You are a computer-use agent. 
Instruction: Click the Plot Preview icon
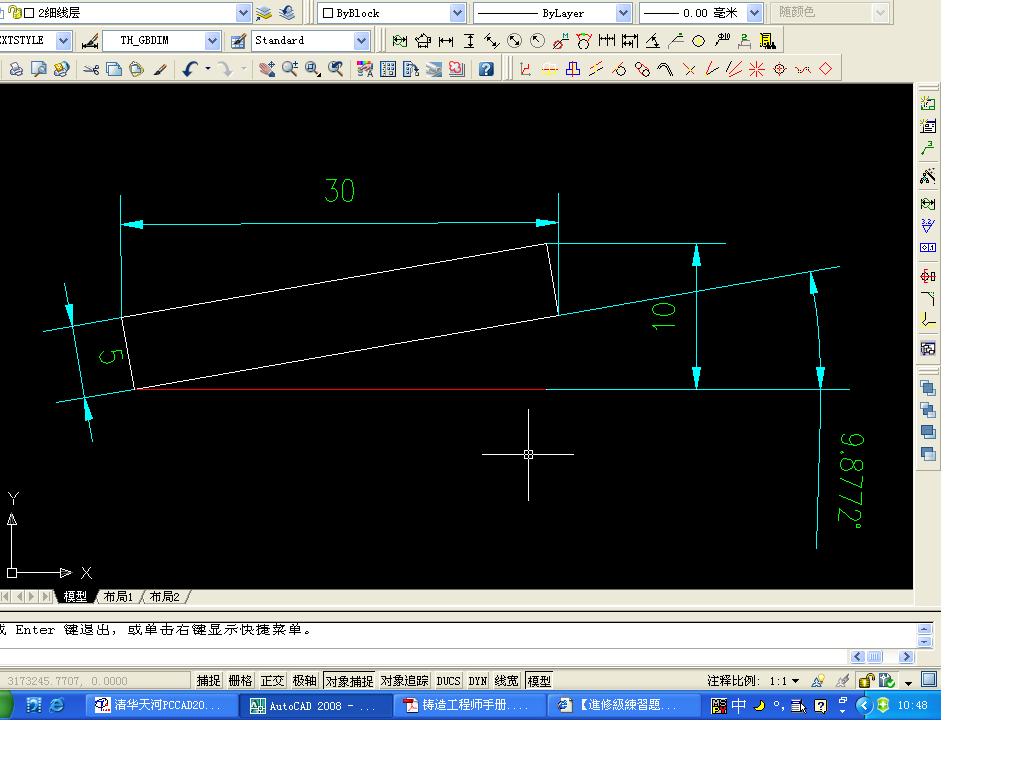[x=39, y=69]
